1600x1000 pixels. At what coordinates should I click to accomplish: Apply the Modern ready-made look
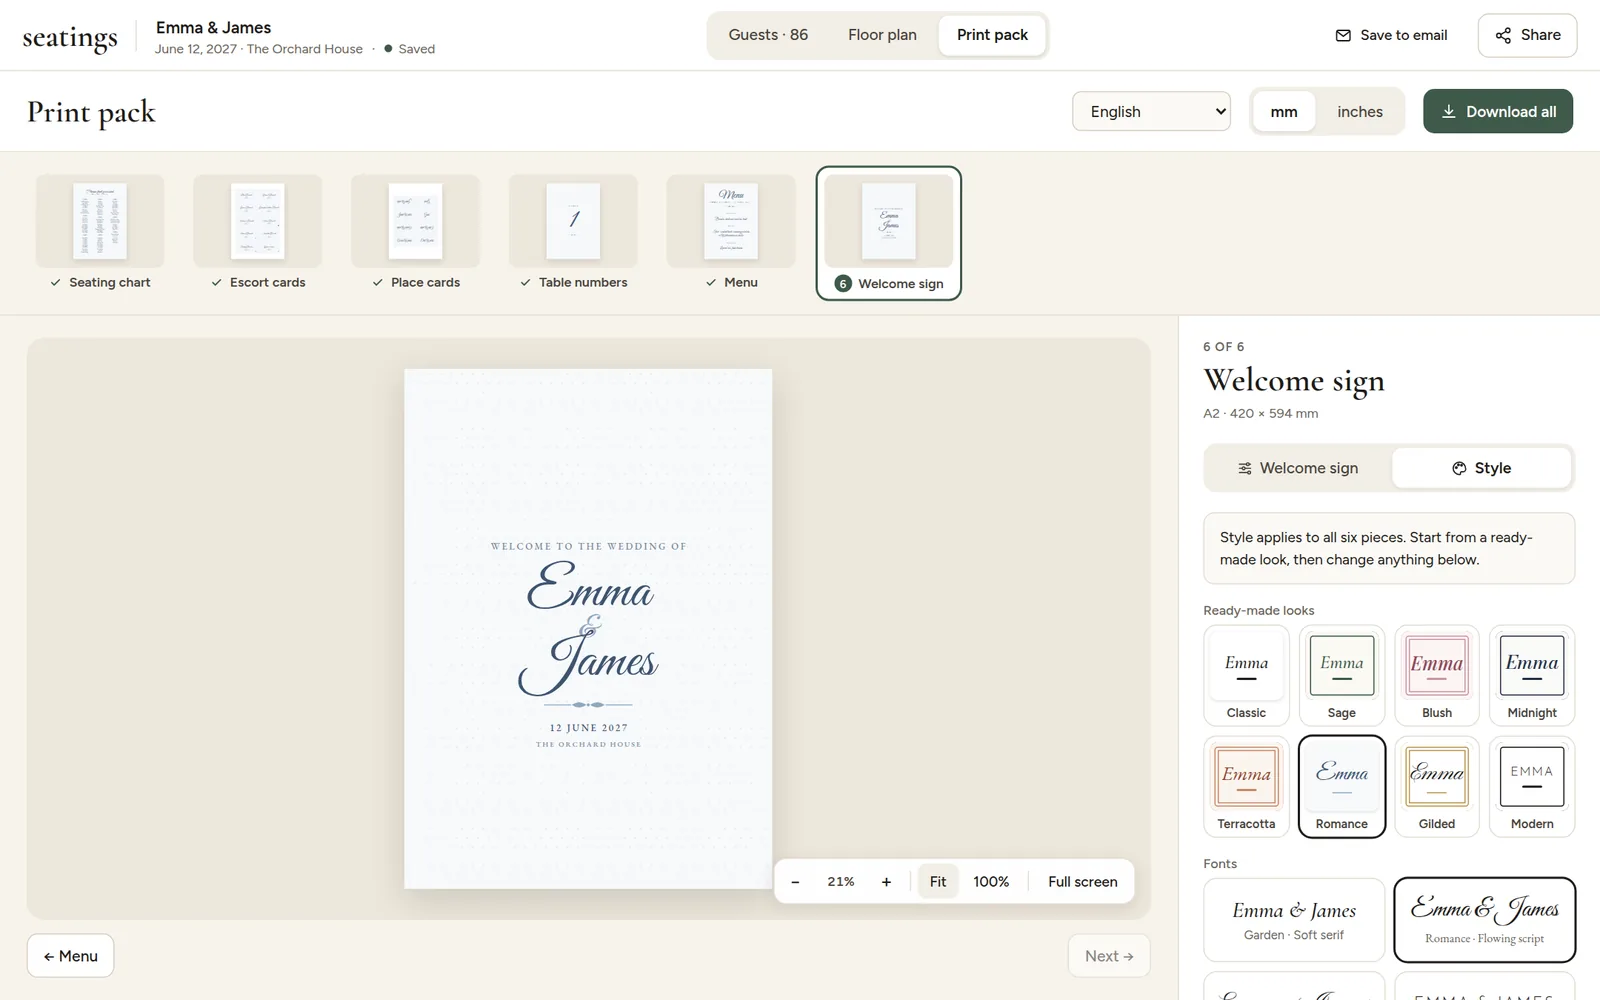click(1532, 786)
